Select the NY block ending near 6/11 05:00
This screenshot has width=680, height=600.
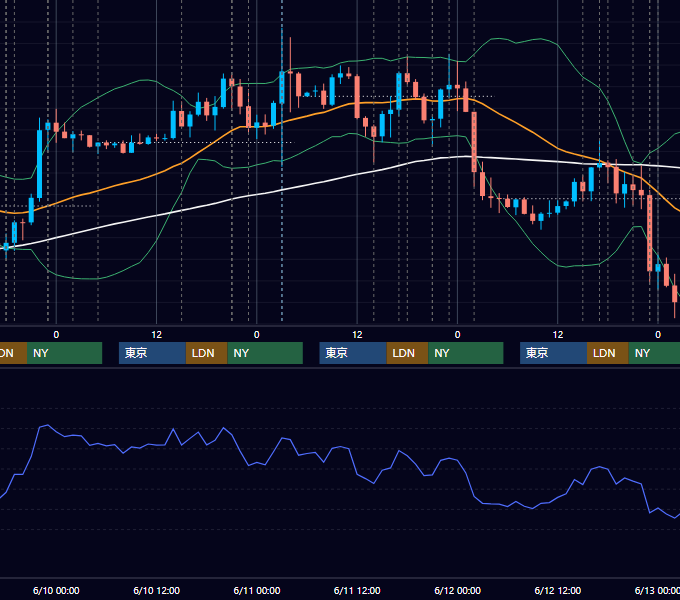[265, 353]
